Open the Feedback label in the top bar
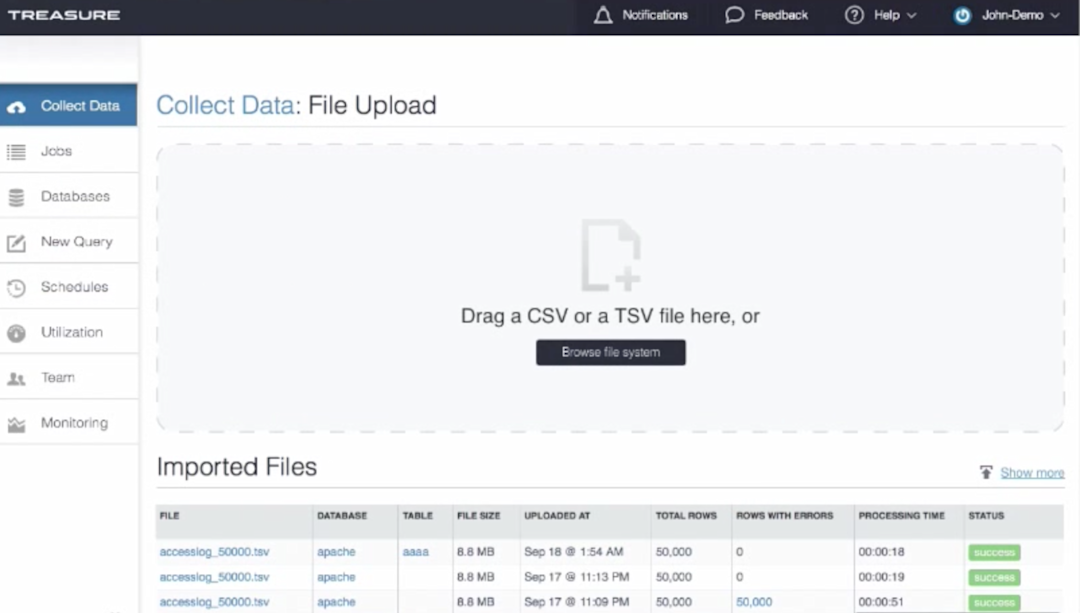 pyautogui.click(x=781, y=15)
